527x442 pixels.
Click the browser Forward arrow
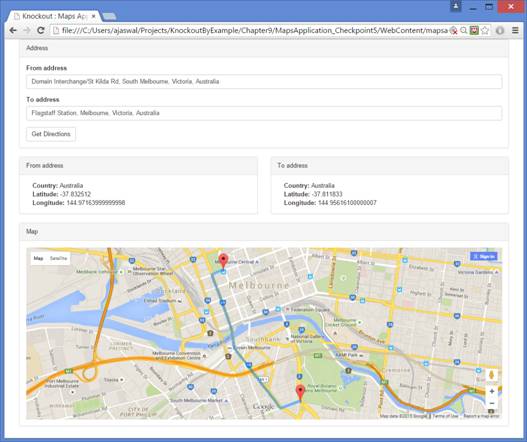click(27, 31)
